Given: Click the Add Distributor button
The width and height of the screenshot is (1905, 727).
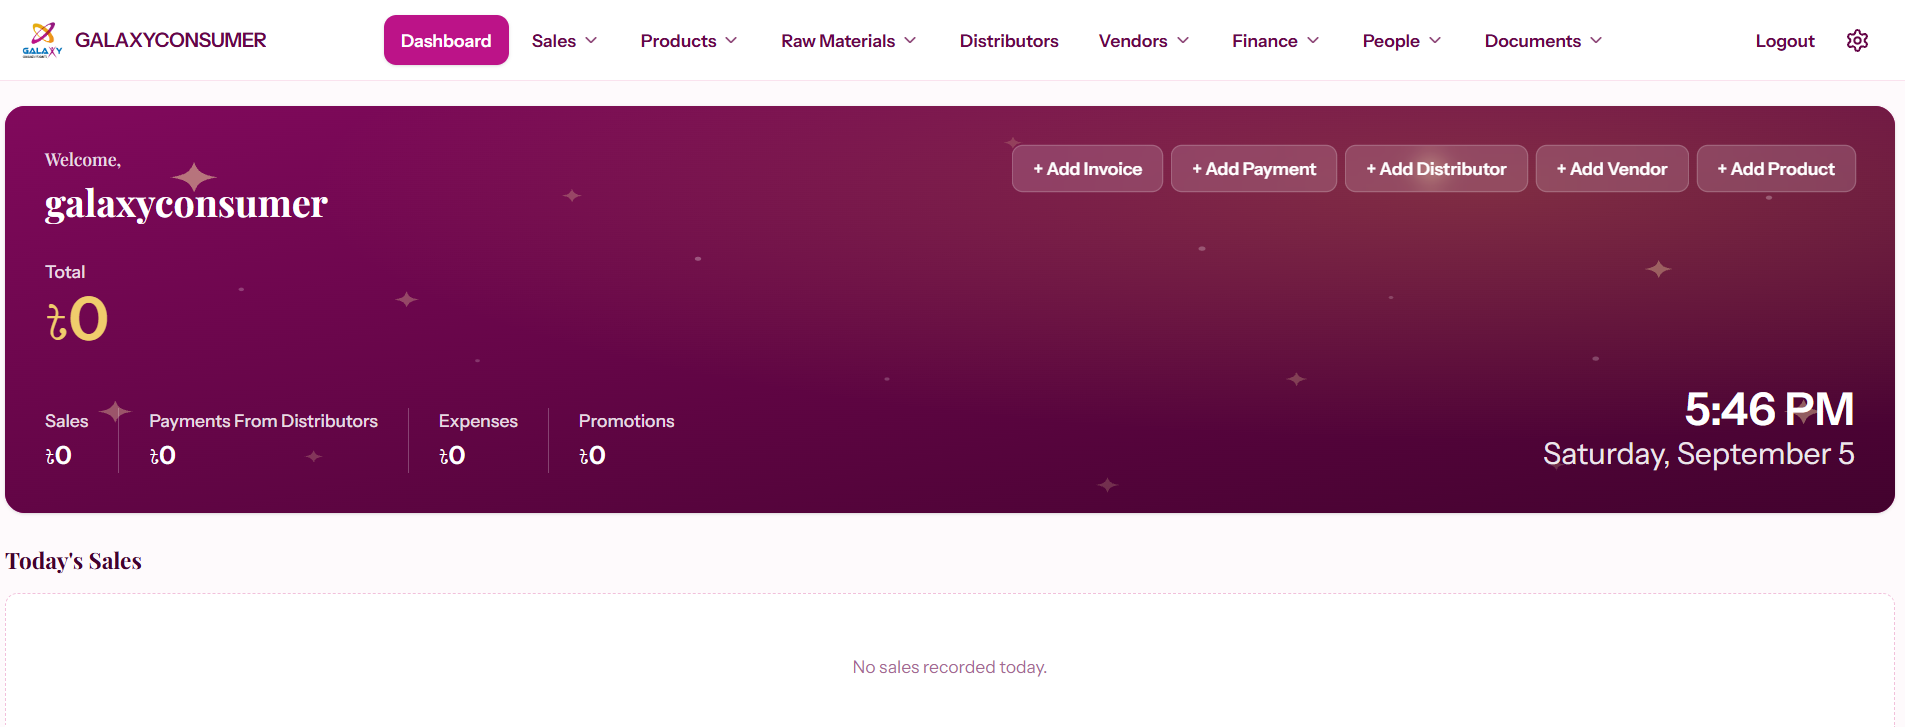Looking at the screenshot, I should coord(1436,169).
